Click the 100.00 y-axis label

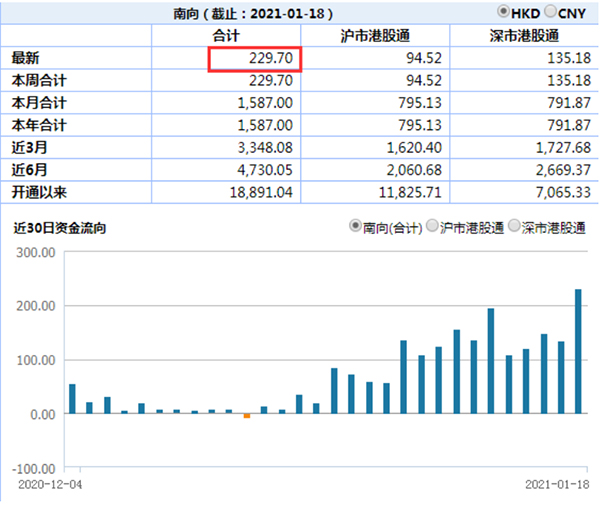(36, 360)
